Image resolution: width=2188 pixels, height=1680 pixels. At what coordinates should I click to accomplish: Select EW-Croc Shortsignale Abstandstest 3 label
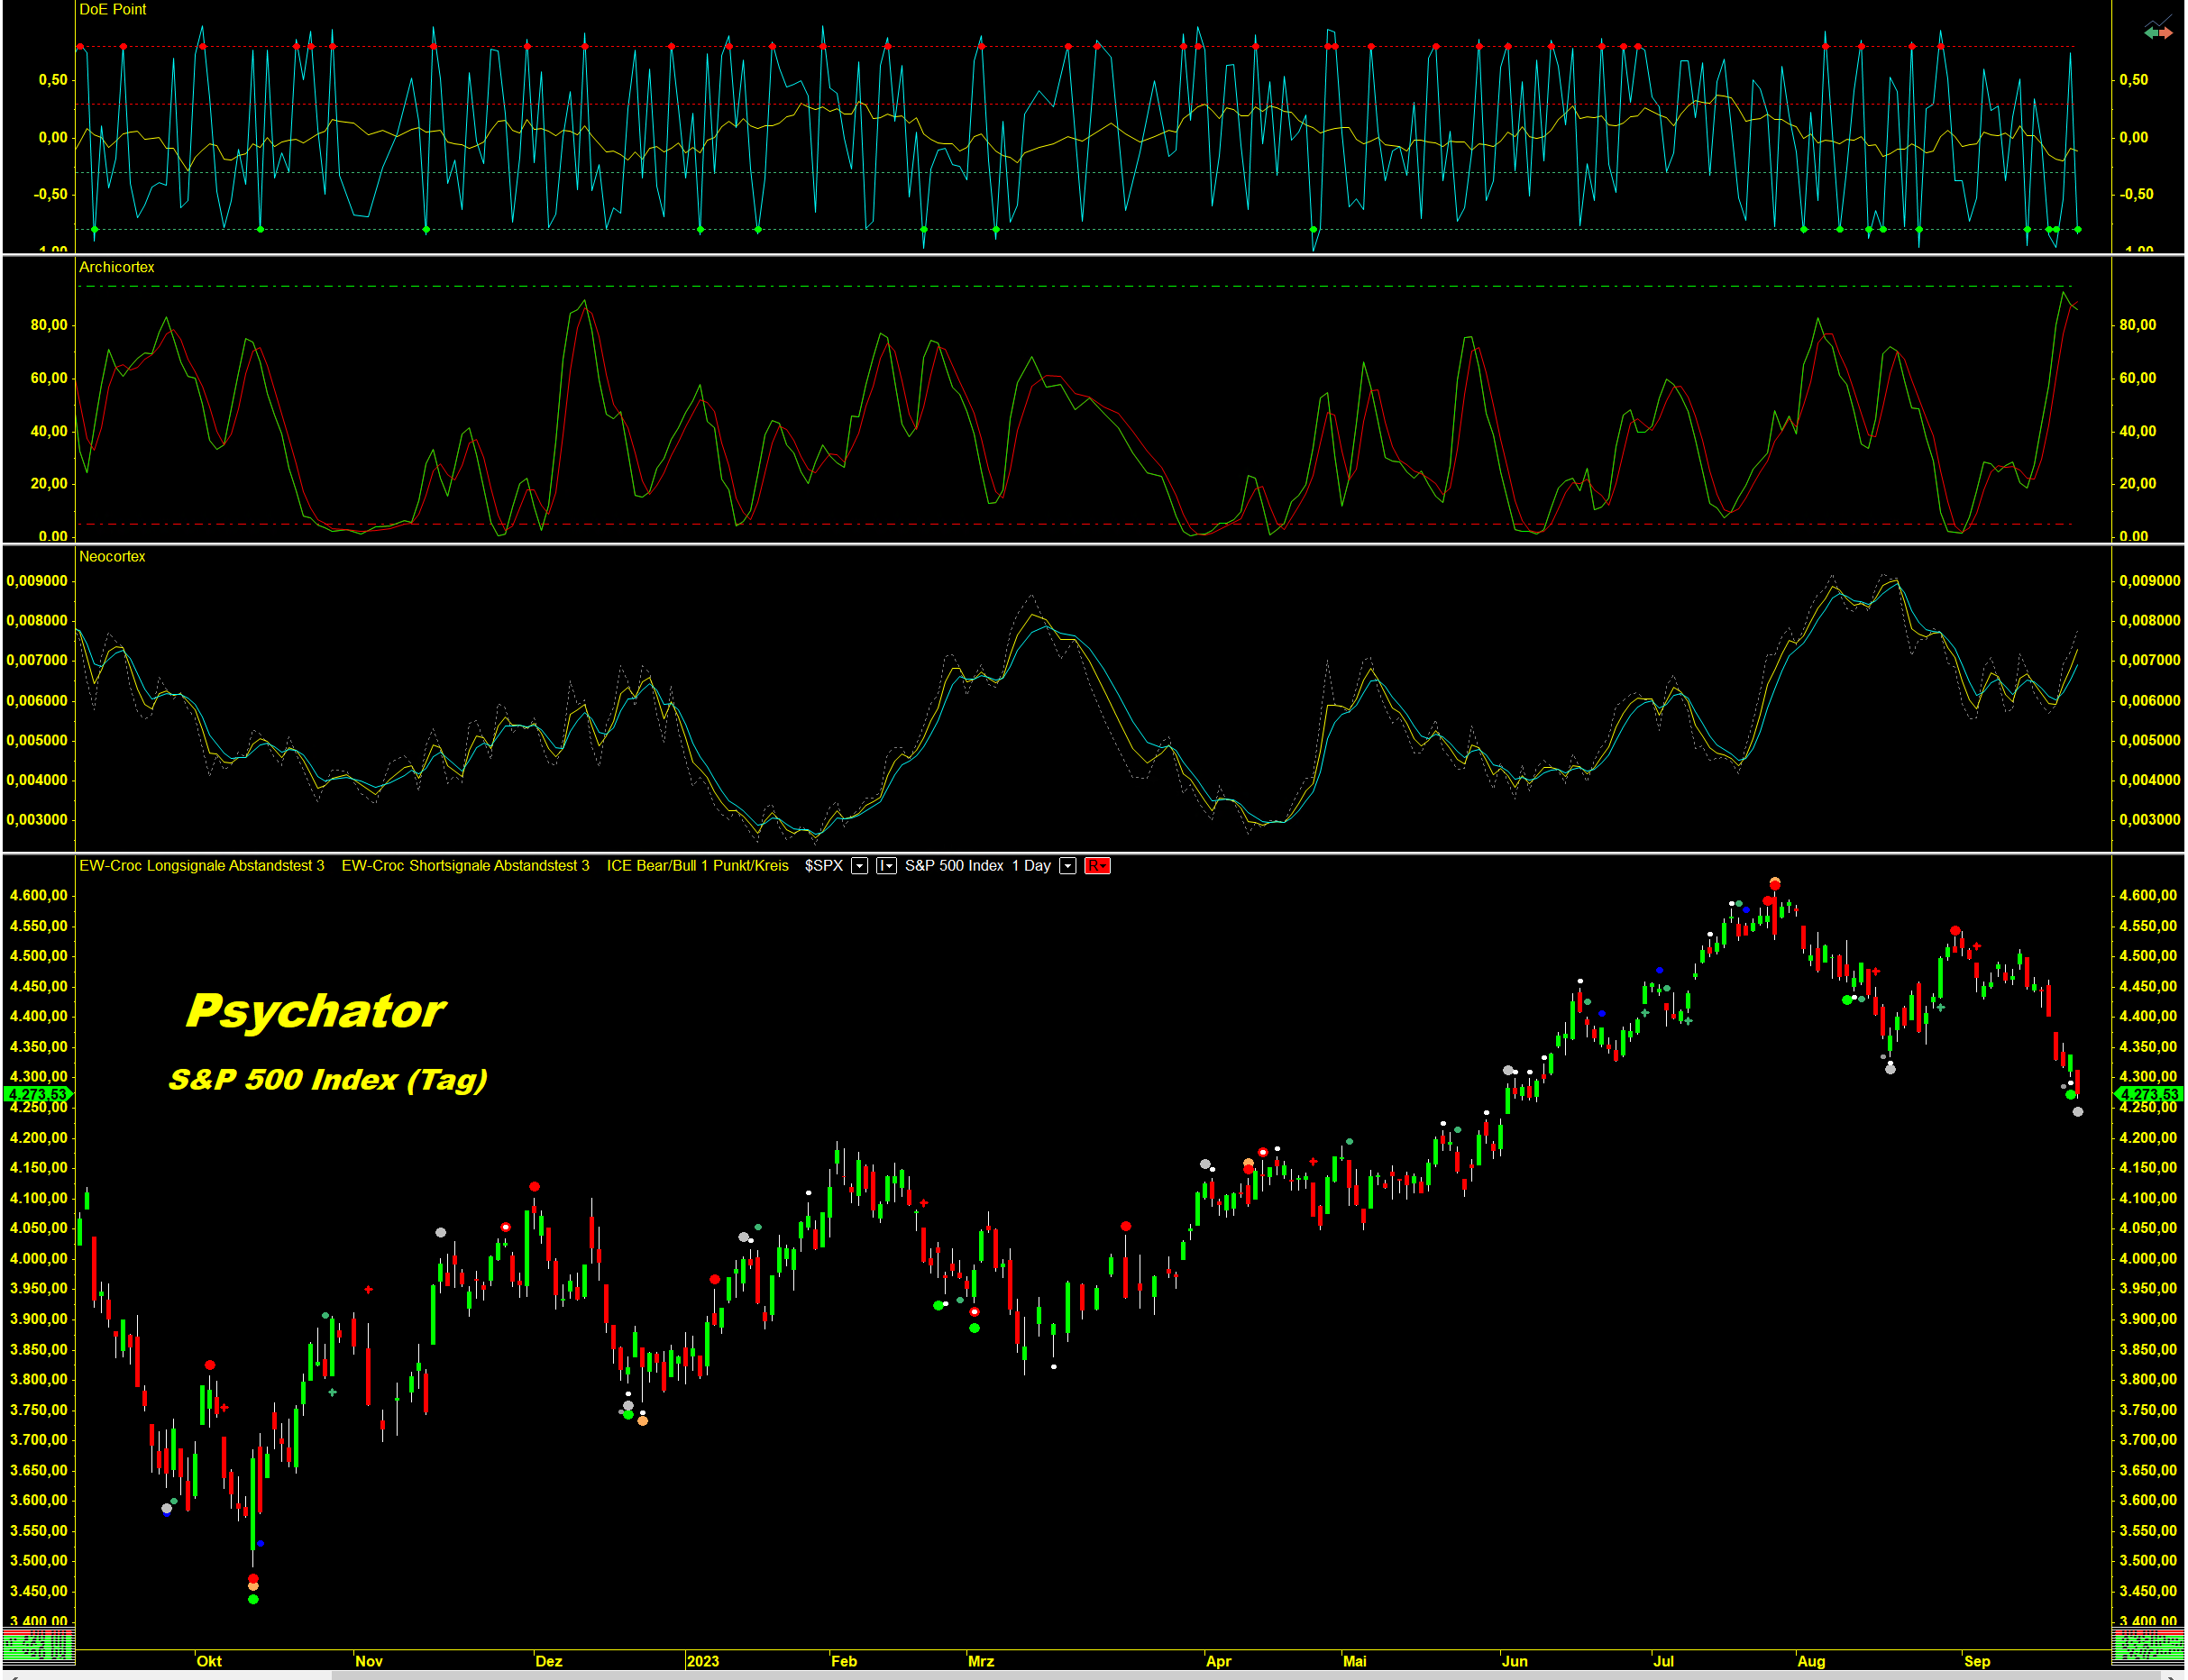pyautogui.click(x=465, y=866)
